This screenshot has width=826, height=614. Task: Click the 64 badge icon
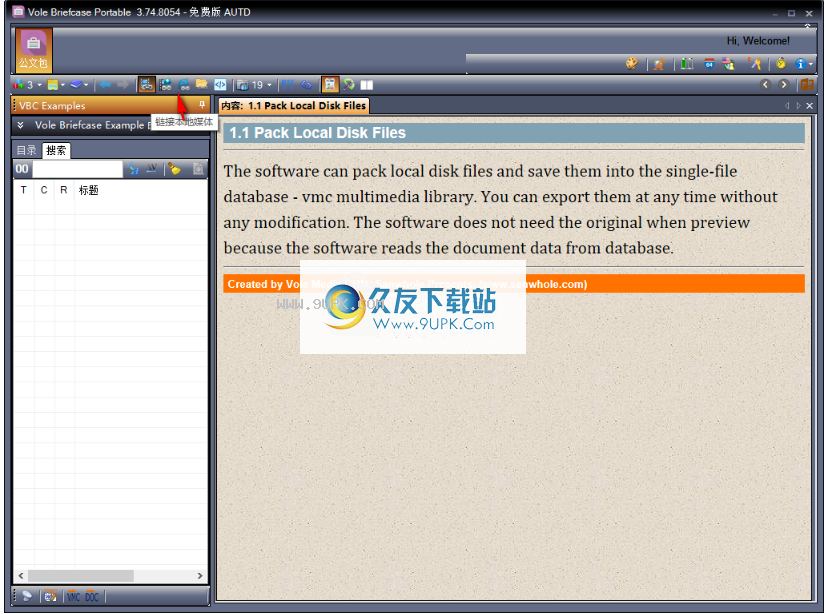pyautogui.click(x=709, y=64)
